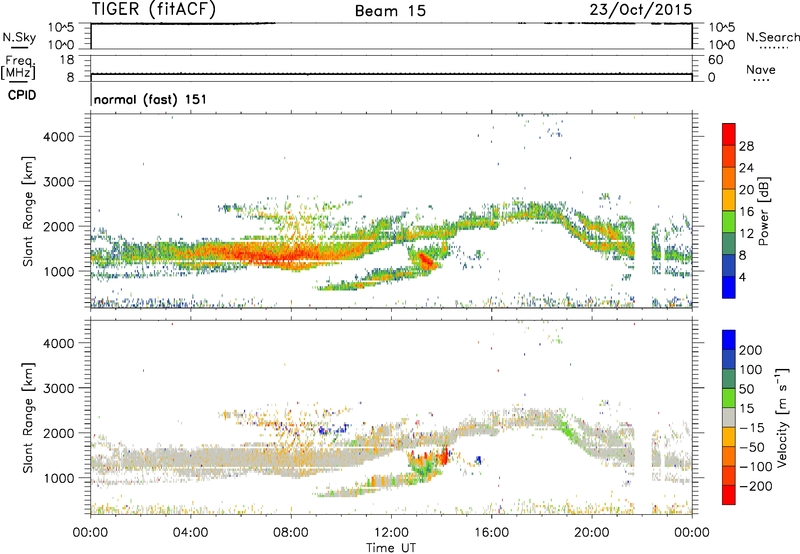This screenshot has width=800, height=554.
Task: Click the 04:00 time axis label
Action: click(190, 533)
